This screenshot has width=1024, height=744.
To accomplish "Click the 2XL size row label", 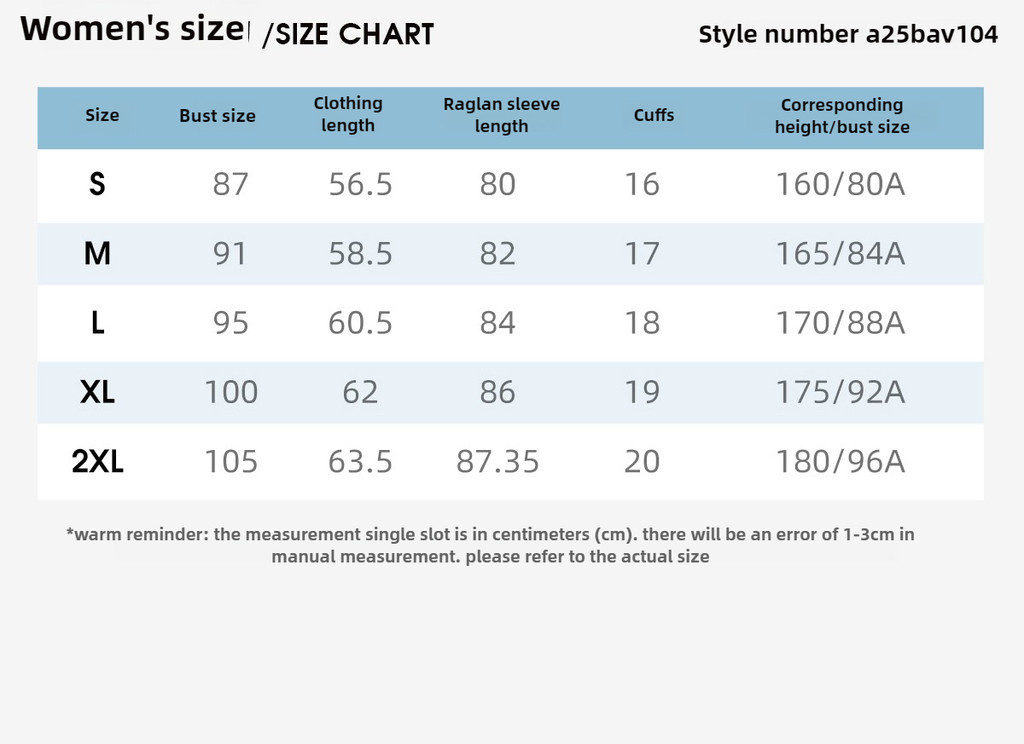I will [97, 461].
